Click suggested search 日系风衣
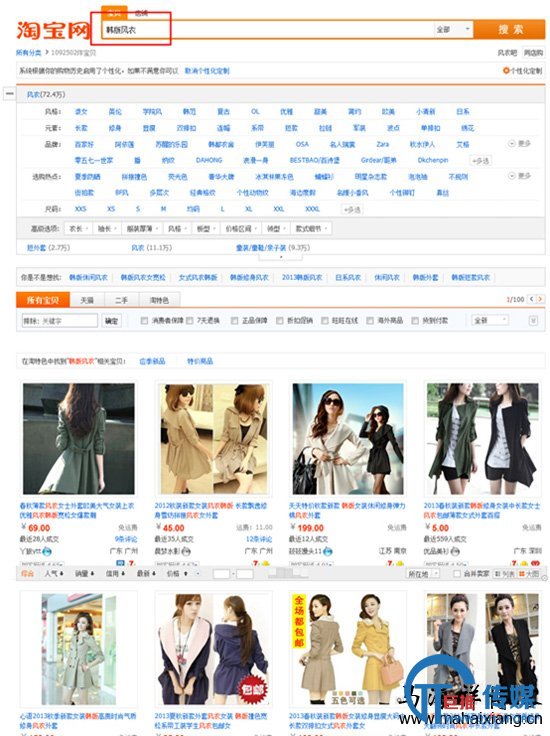550x736 pixels. click(x=348, y=277)
